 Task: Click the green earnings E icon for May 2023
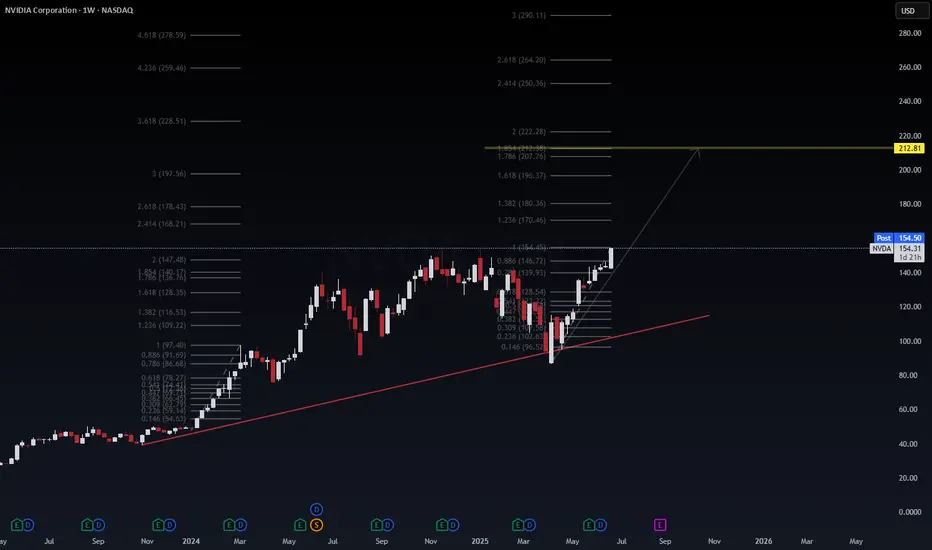click(x=17, y=525)
